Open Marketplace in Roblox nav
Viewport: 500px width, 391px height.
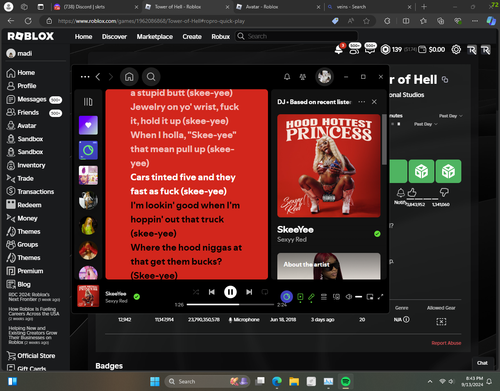pos(155,36)
